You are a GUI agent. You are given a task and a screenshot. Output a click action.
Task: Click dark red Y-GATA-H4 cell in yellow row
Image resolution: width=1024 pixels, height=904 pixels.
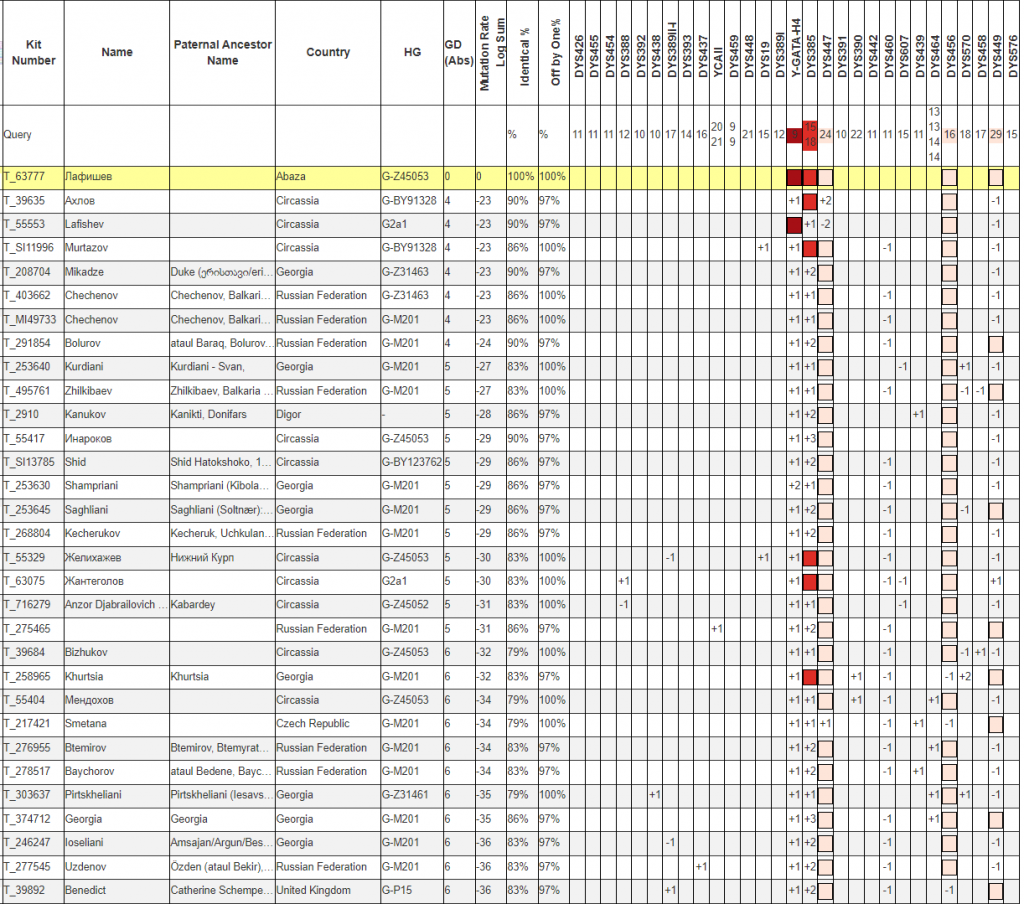[795, 178]
